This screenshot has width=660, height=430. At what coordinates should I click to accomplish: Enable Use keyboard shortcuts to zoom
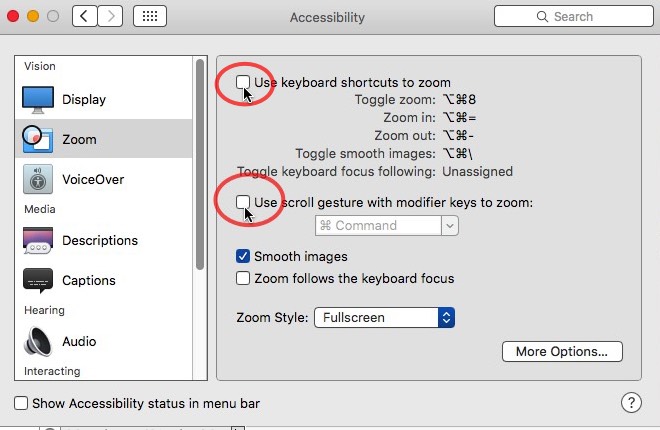pyautogui.click(x=243, y=82)
